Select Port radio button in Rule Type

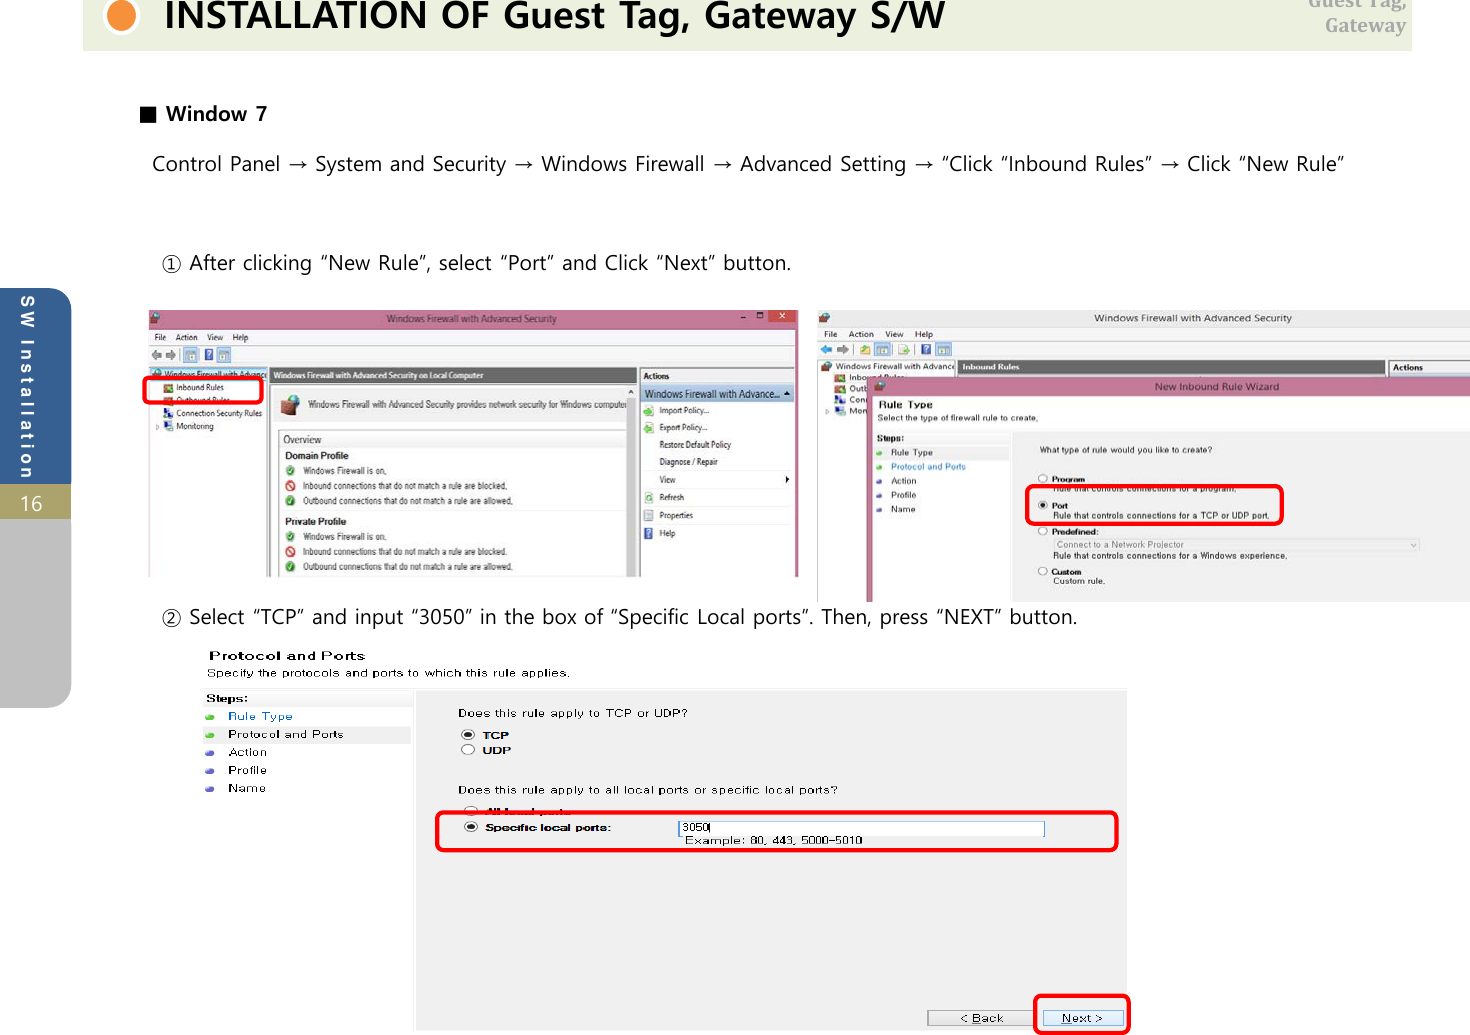pyautogui.click(x=1043, y=505)
